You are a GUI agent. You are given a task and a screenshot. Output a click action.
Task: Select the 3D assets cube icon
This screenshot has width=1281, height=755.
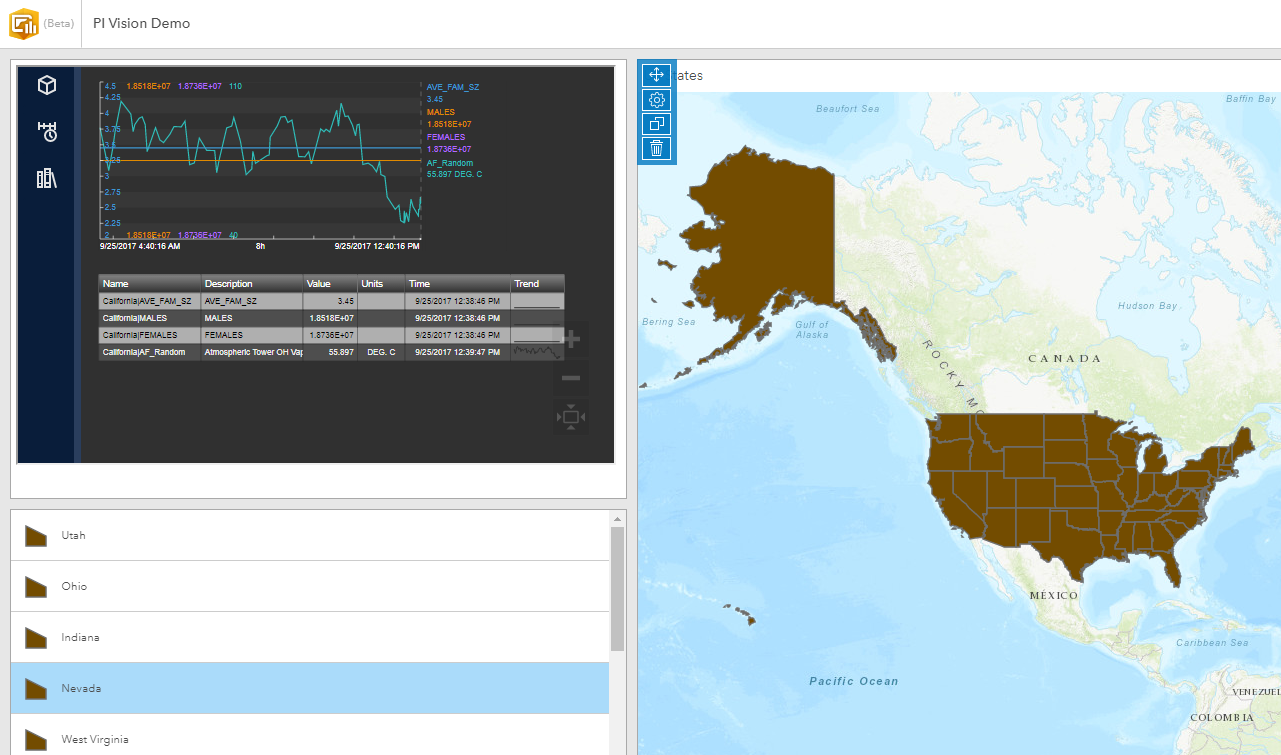point(45,85)
